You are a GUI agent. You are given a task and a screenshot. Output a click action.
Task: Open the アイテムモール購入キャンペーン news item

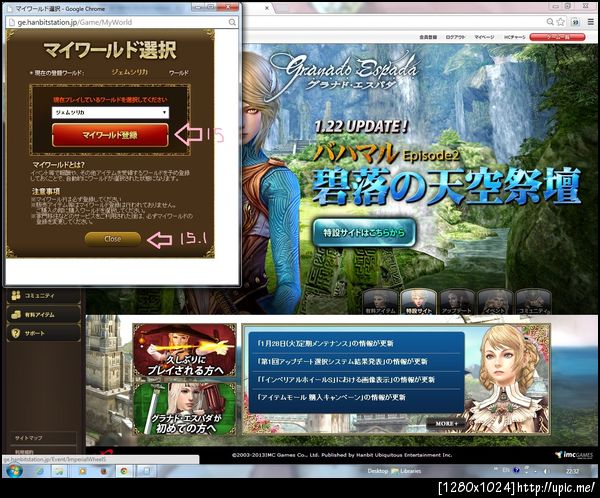coord(331,397)
